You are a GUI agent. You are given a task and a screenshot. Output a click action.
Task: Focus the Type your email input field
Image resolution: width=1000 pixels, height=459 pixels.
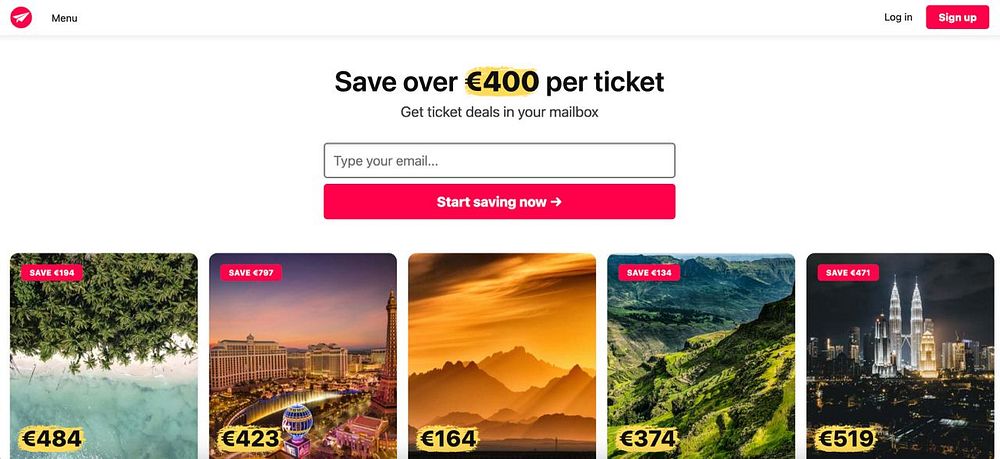click(x=499, y=161)
